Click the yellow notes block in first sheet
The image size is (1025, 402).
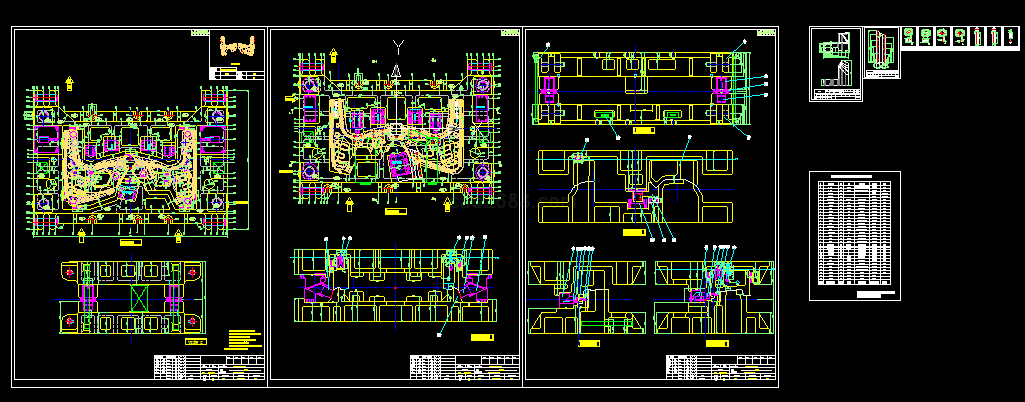coord(241,337)
